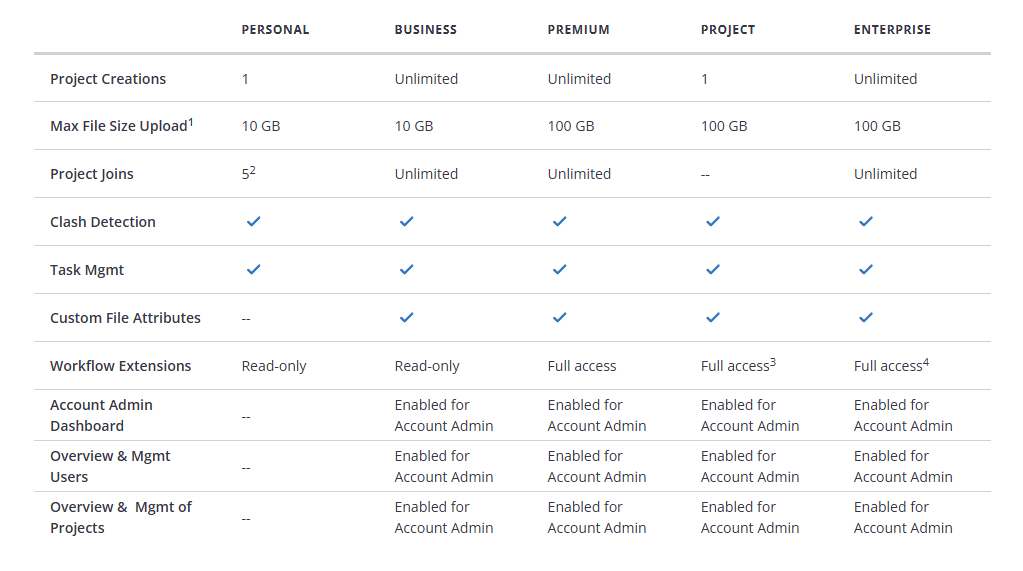
Task: Click footnote 2 on Personal Project Joins value
Action: (252, 170)
